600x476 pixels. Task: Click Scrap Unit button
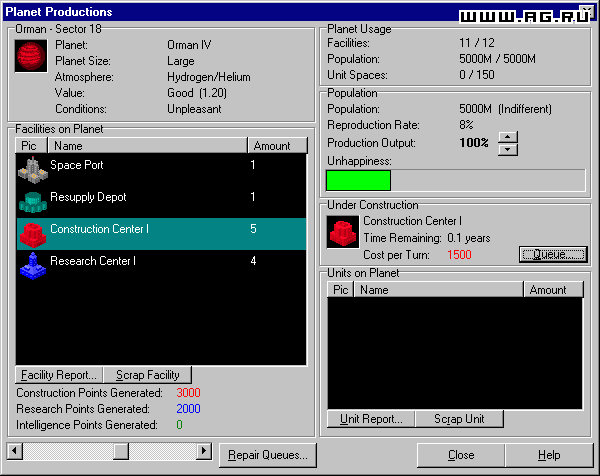point(459,419)
